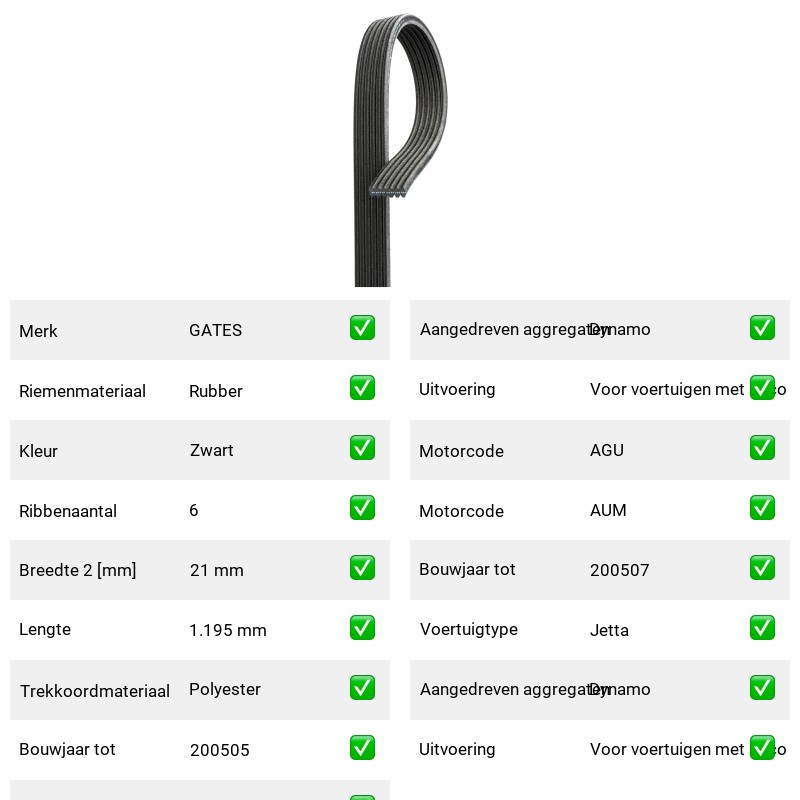This screenshot has width=800, height=800.
Task: Select the GATES brand value
Action: click(x=215, y=330)
